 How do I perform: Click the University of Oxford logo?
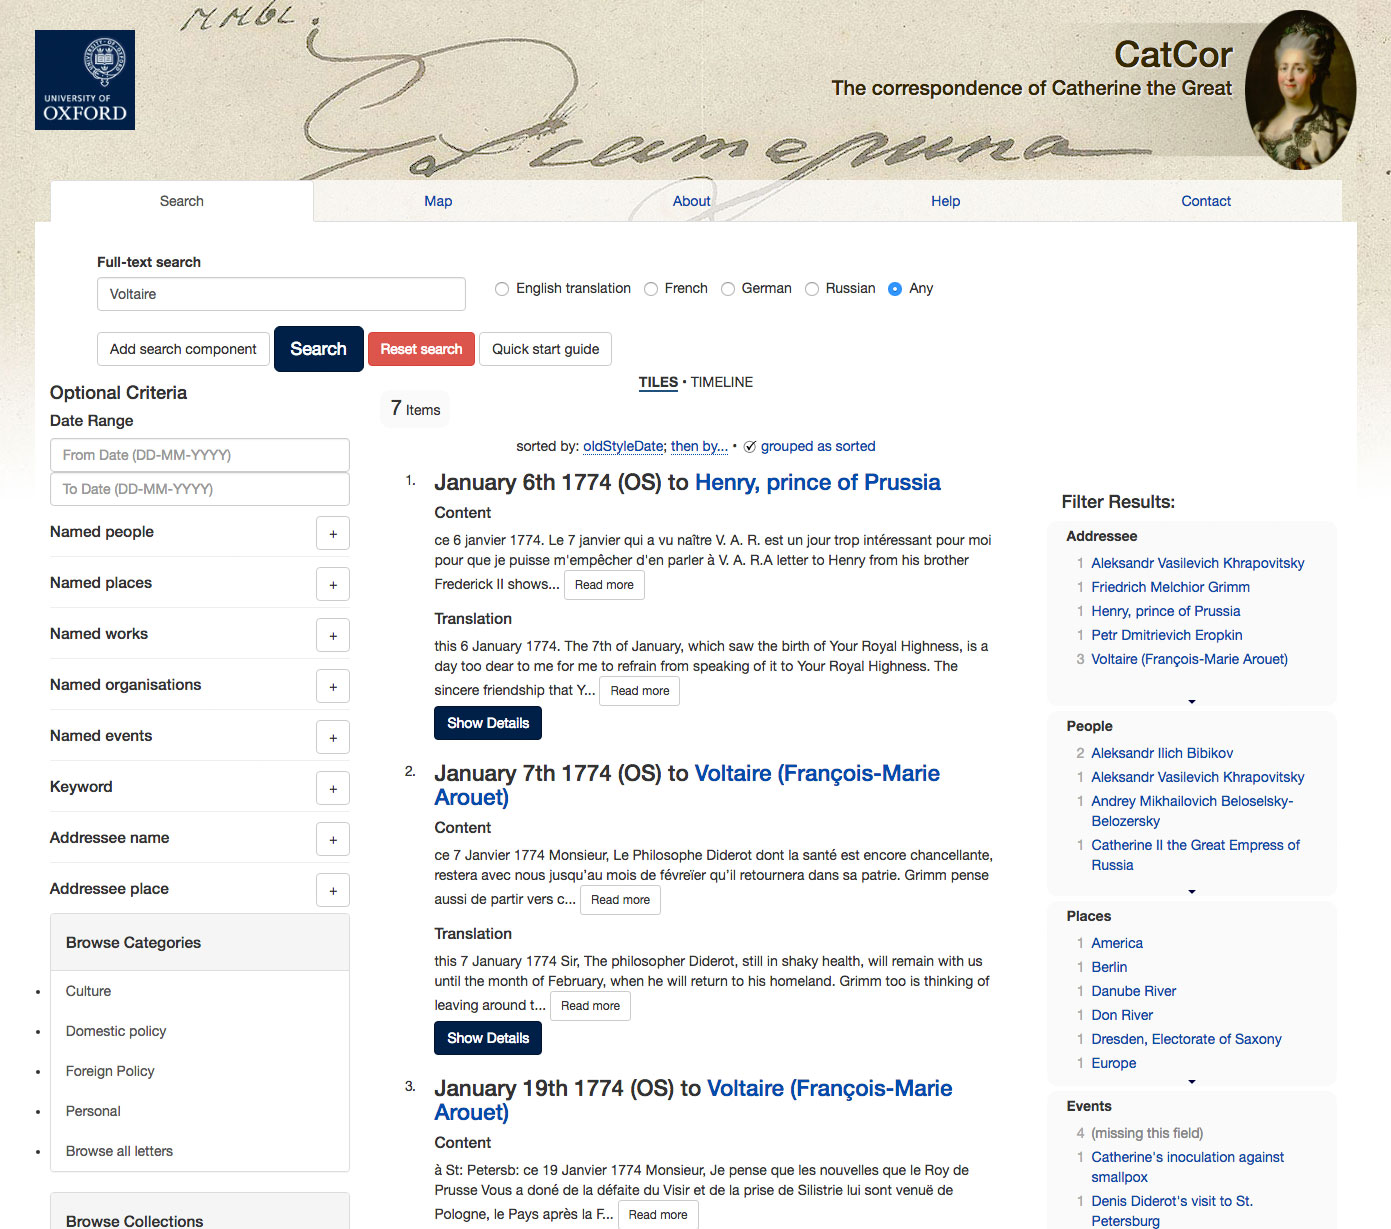tap(85, 80)
